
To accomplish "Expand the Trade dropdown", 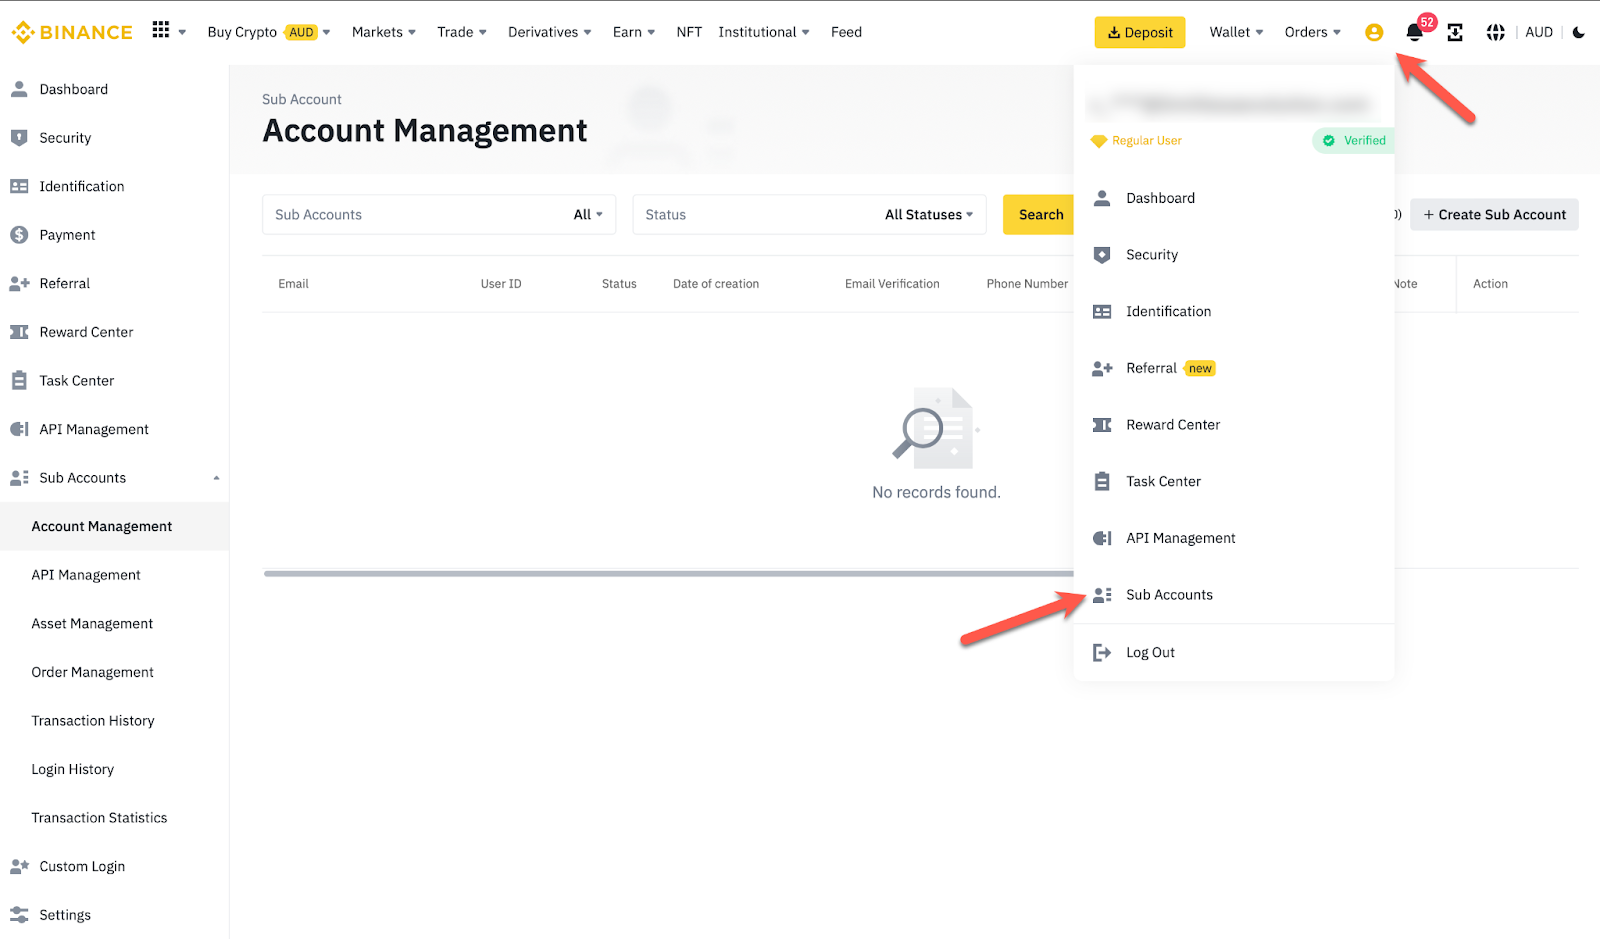I will (x=462, y=32).
